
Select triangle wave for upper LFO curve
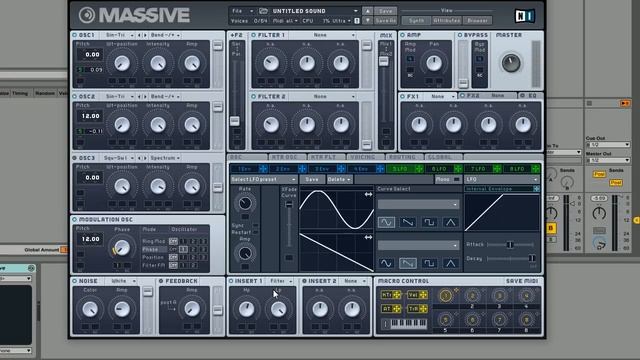click(450, 222)
